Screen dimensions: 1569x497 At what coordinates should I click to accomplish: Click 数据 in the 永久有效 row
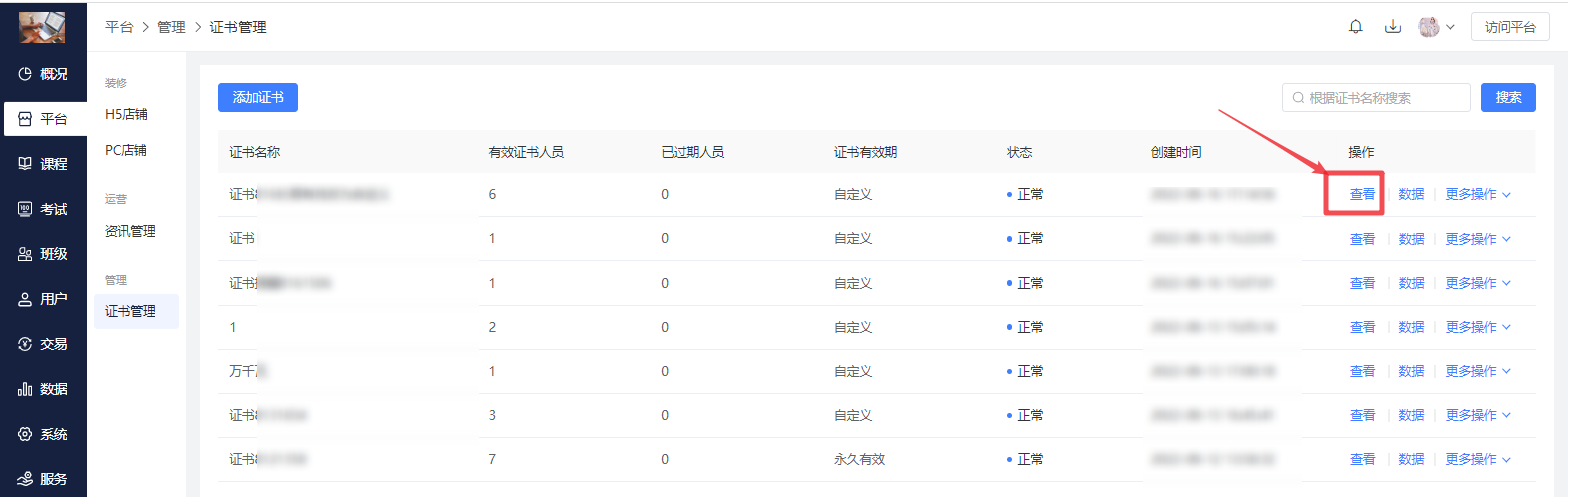tap(1411, 459)
